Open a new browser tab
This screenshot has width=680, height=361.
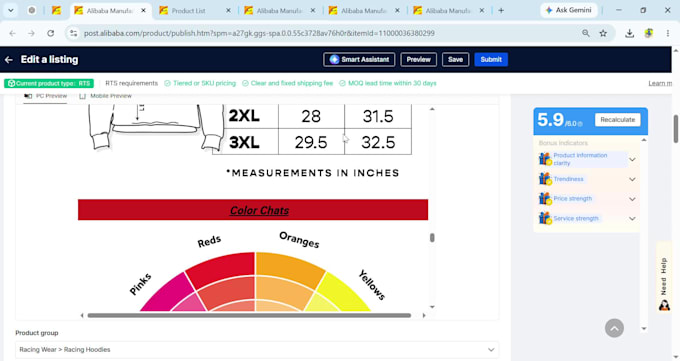coord(501,10)
